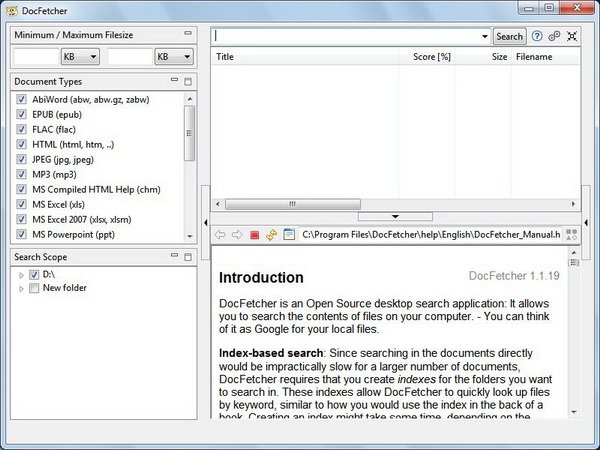Viewport: 600px width, 450px height.
Task: Go back with the preview back arrow
Action: (x=220, y=235)
